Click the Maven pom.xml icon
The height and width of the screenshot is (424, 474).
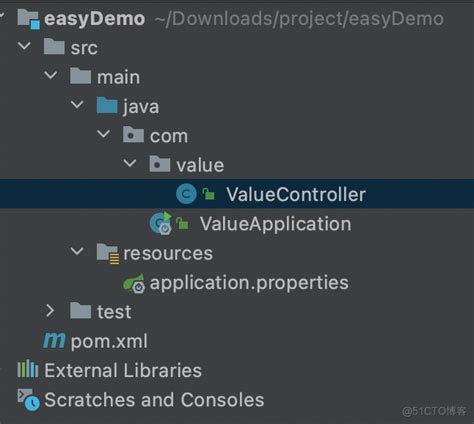click(54, 341)
